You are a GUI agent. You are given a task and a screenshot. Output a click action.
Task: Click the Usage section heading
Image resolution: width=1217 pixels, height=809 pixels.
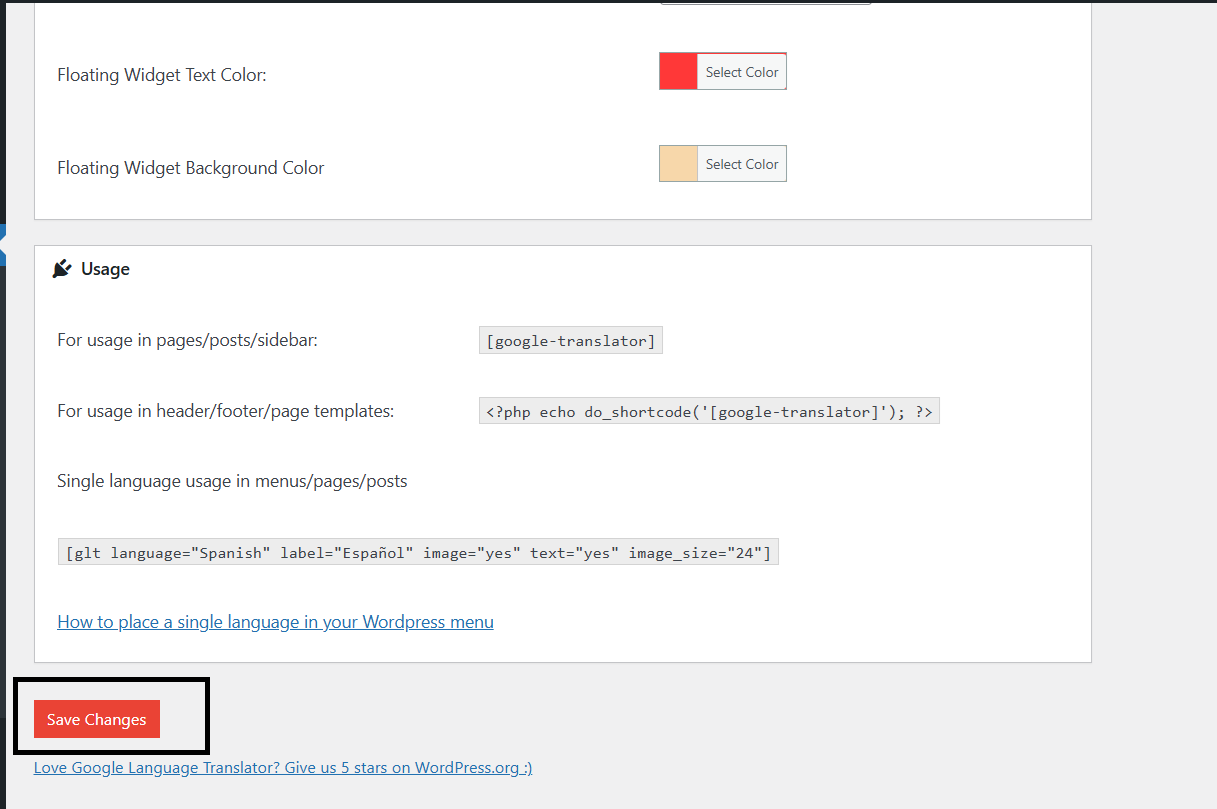click(x=105, y=269)
